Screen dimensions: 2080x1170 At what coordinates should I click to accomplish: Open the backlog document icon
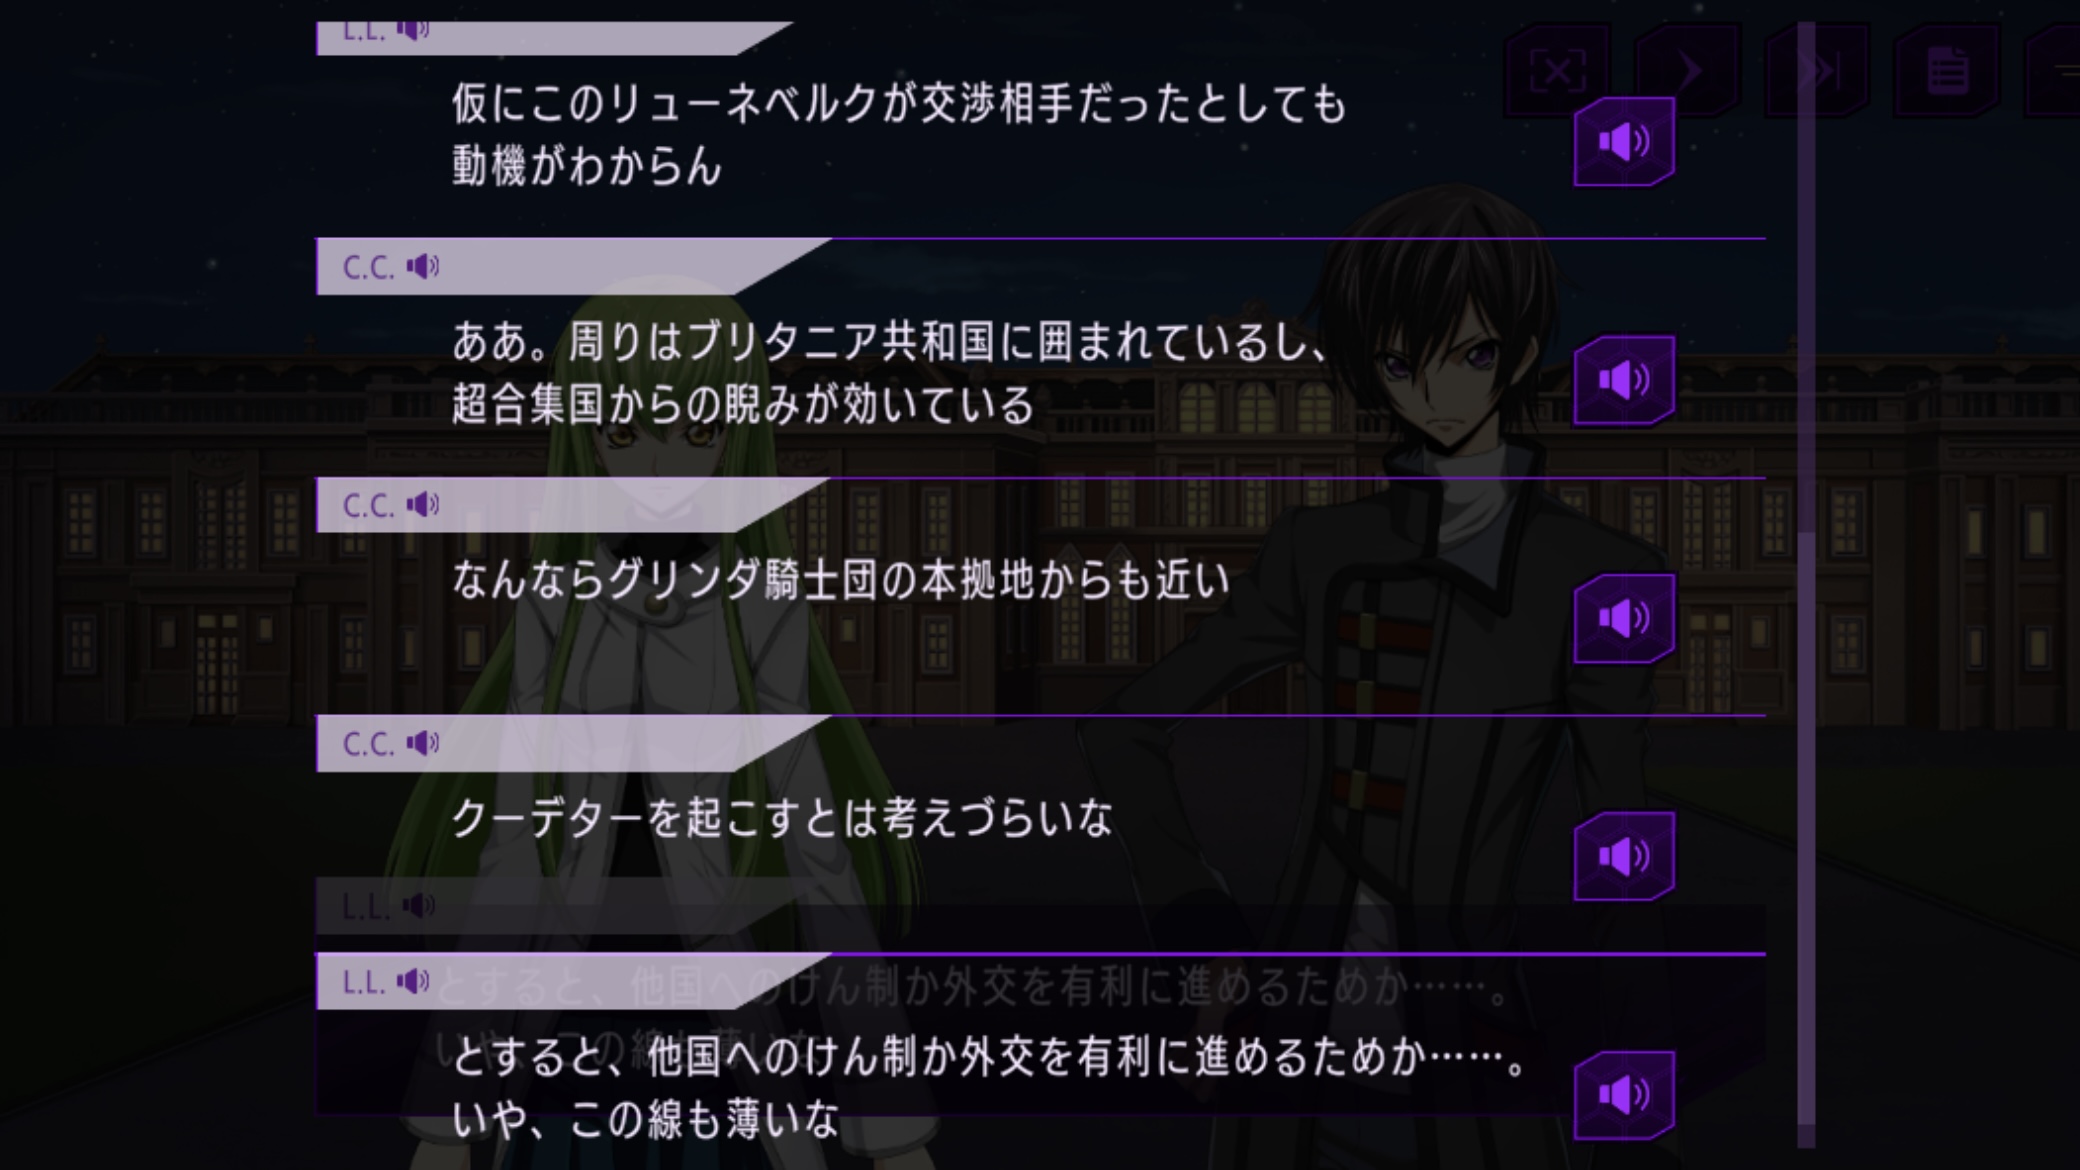[x=1947, y=70]
